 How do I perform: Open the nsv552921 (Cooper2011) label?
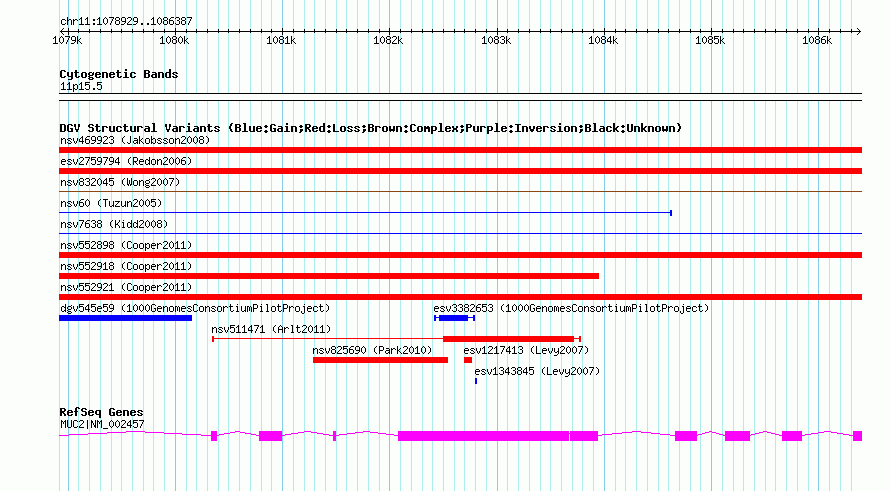pos(126,287)
